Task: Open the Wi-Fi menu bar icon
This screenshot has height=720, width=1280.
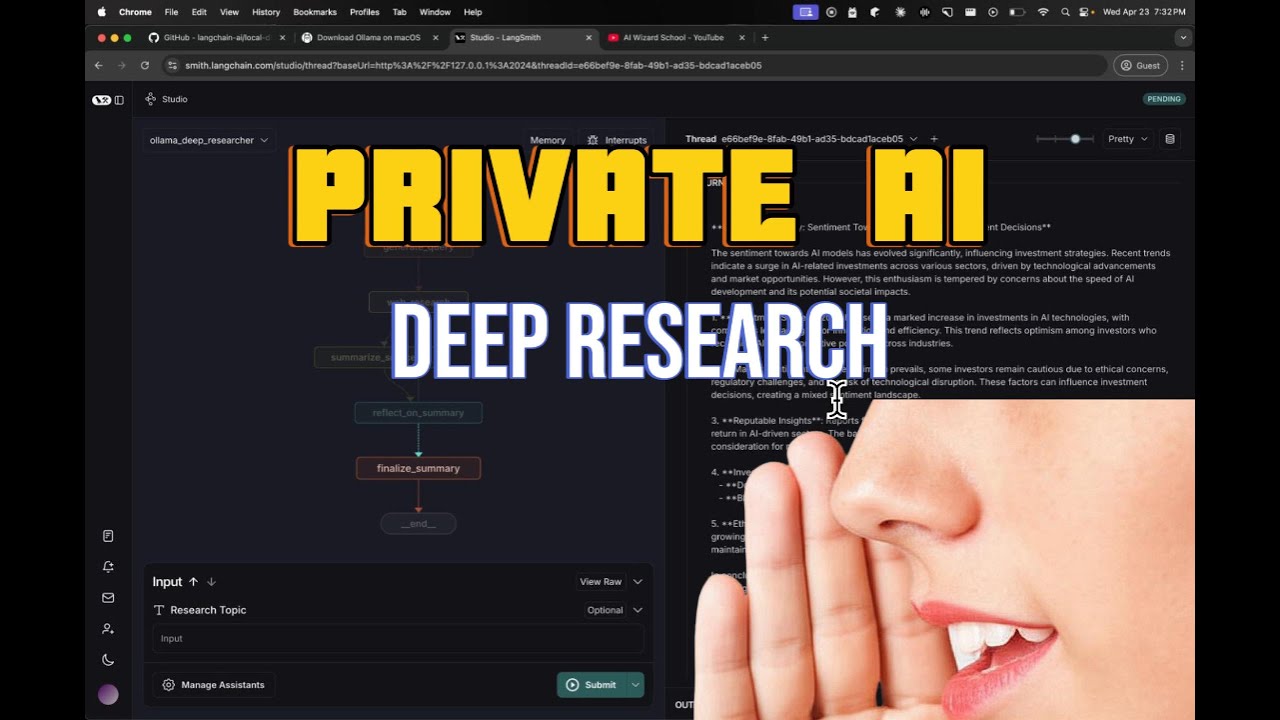Action: (x=1043, y=12)
